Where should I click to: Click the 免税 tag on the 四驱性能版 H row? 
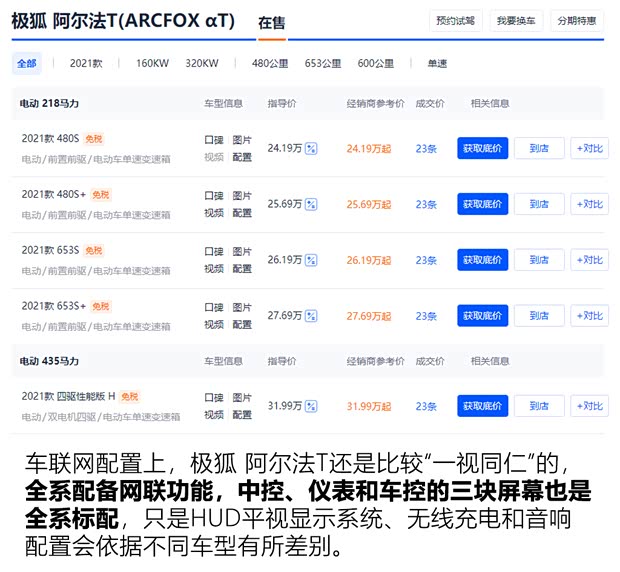click(130, 396)
